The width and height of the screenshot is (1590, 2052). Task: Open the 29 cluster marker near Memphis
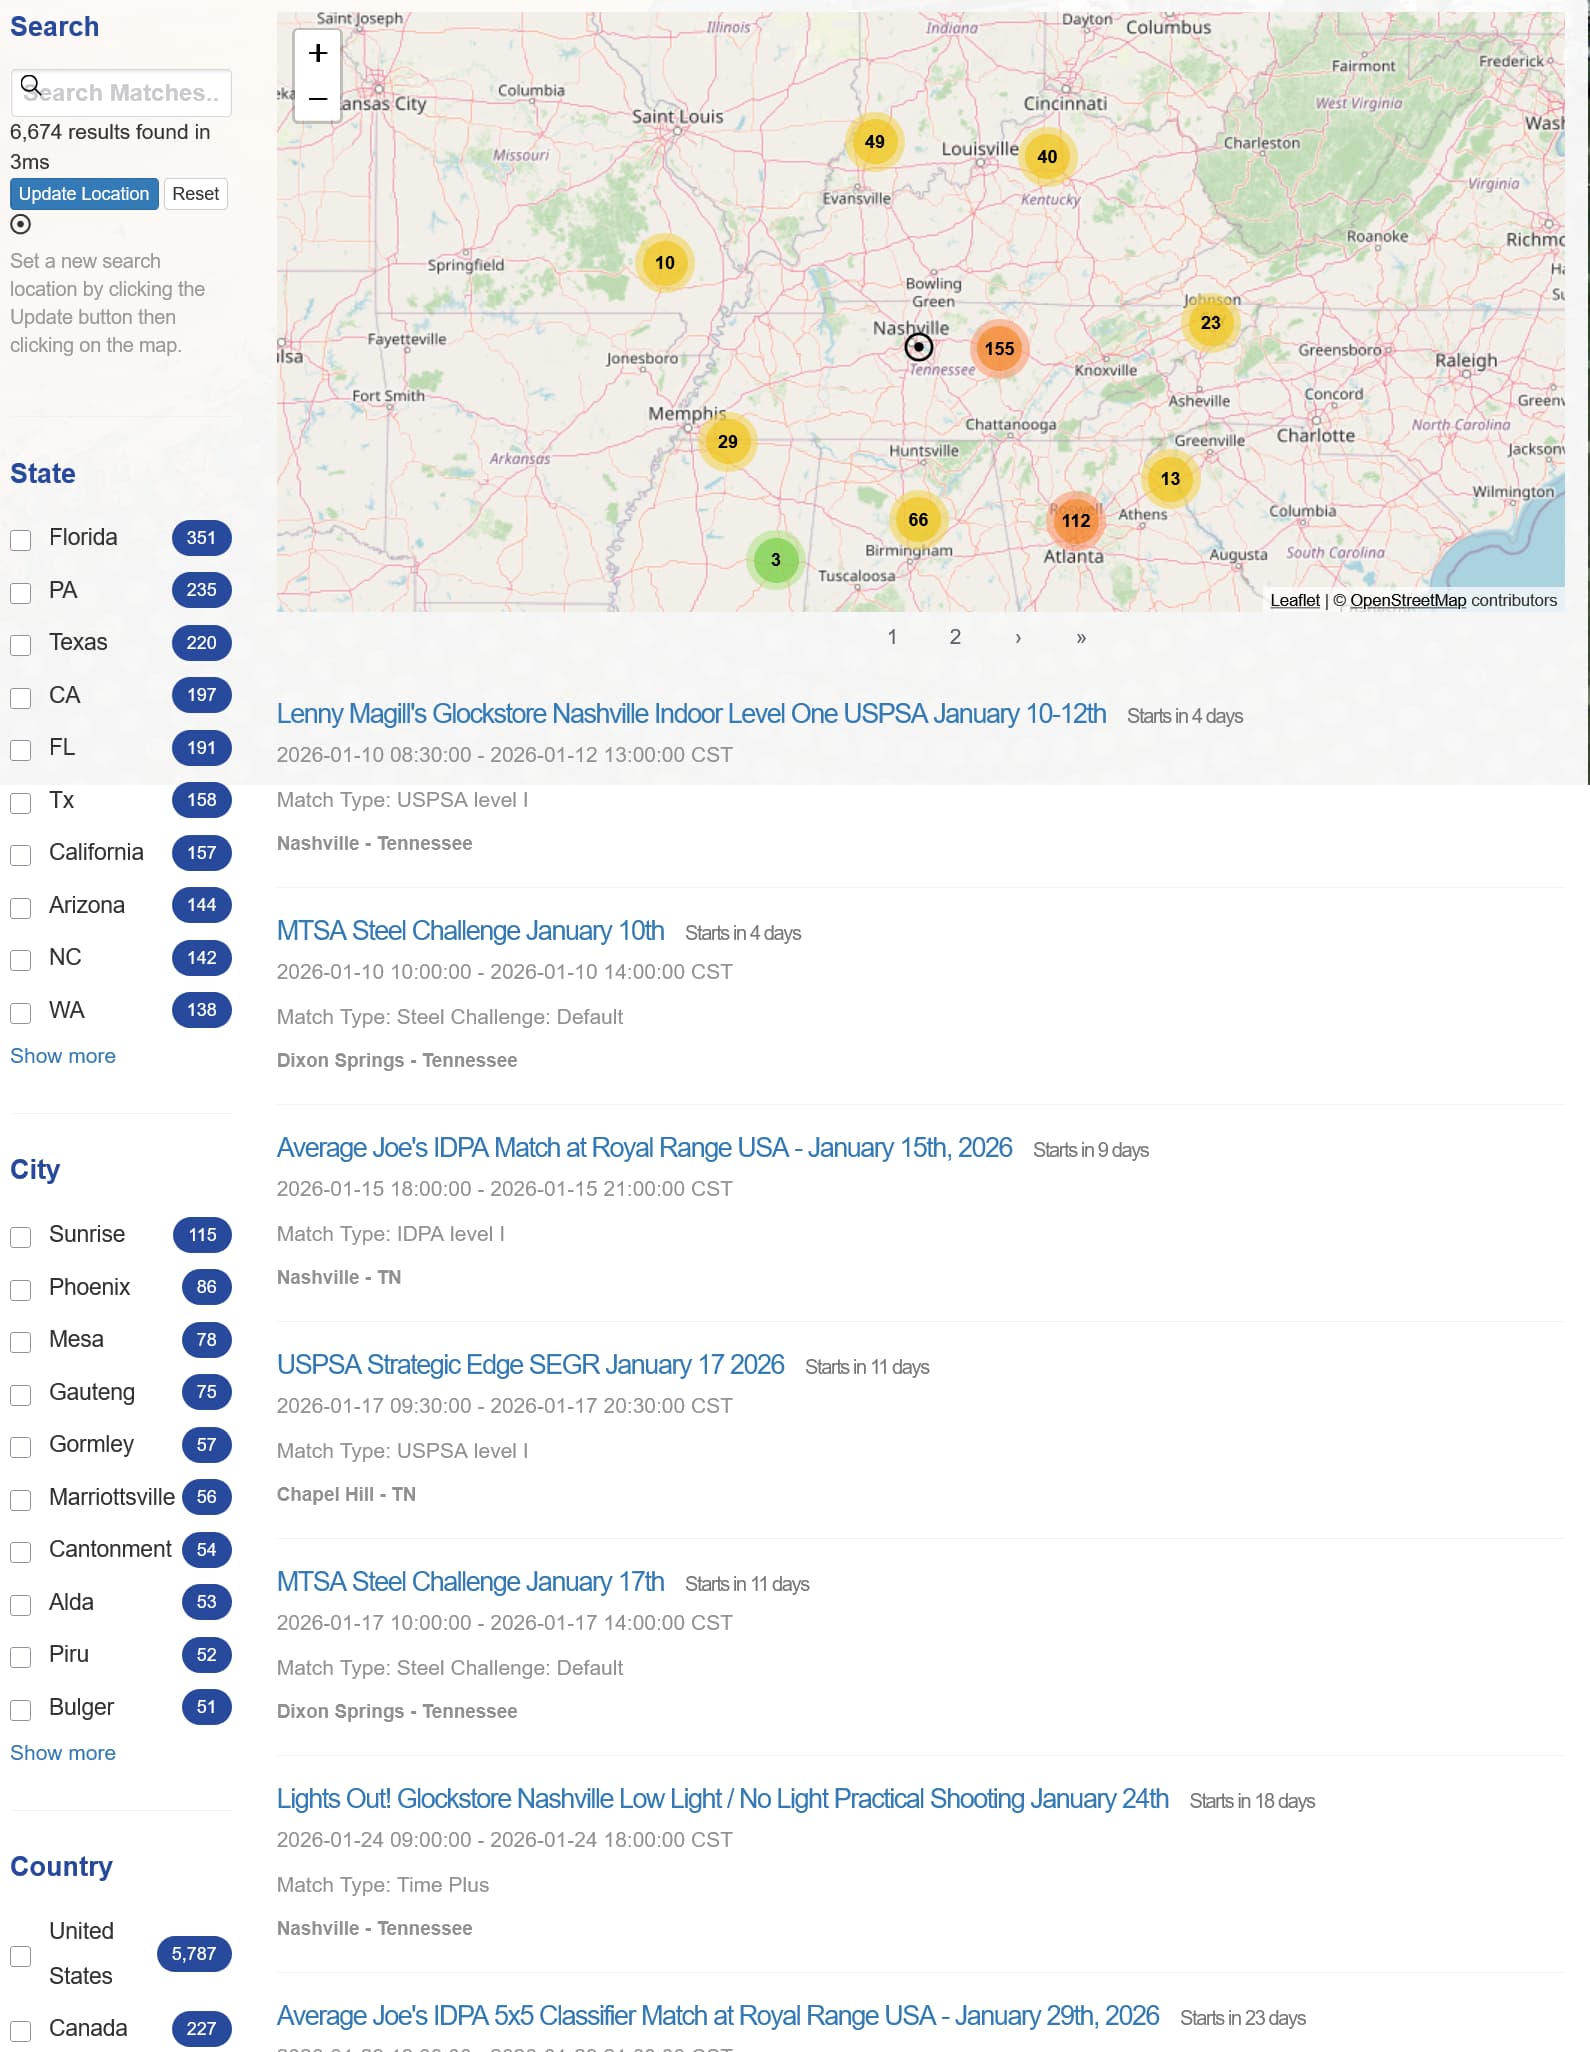tap(727, 442)
